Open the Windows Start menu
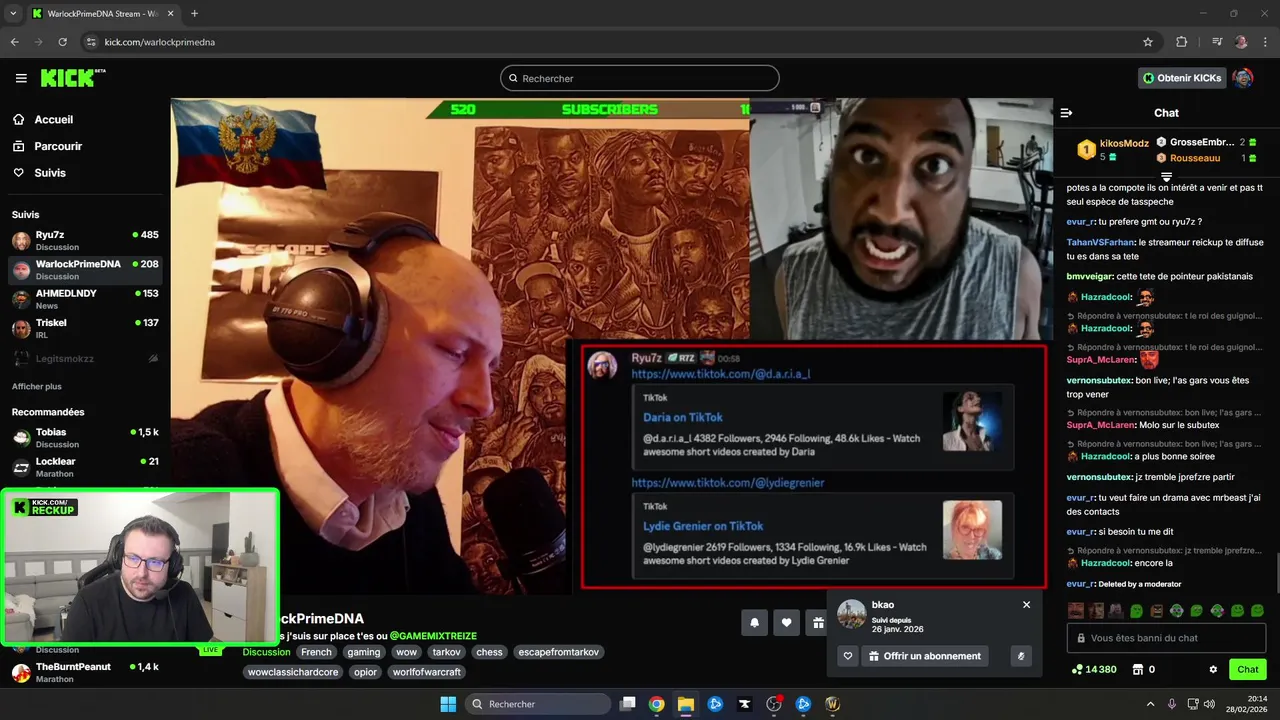The width and height of the screenshot is (1280, 720). (448, 704)
